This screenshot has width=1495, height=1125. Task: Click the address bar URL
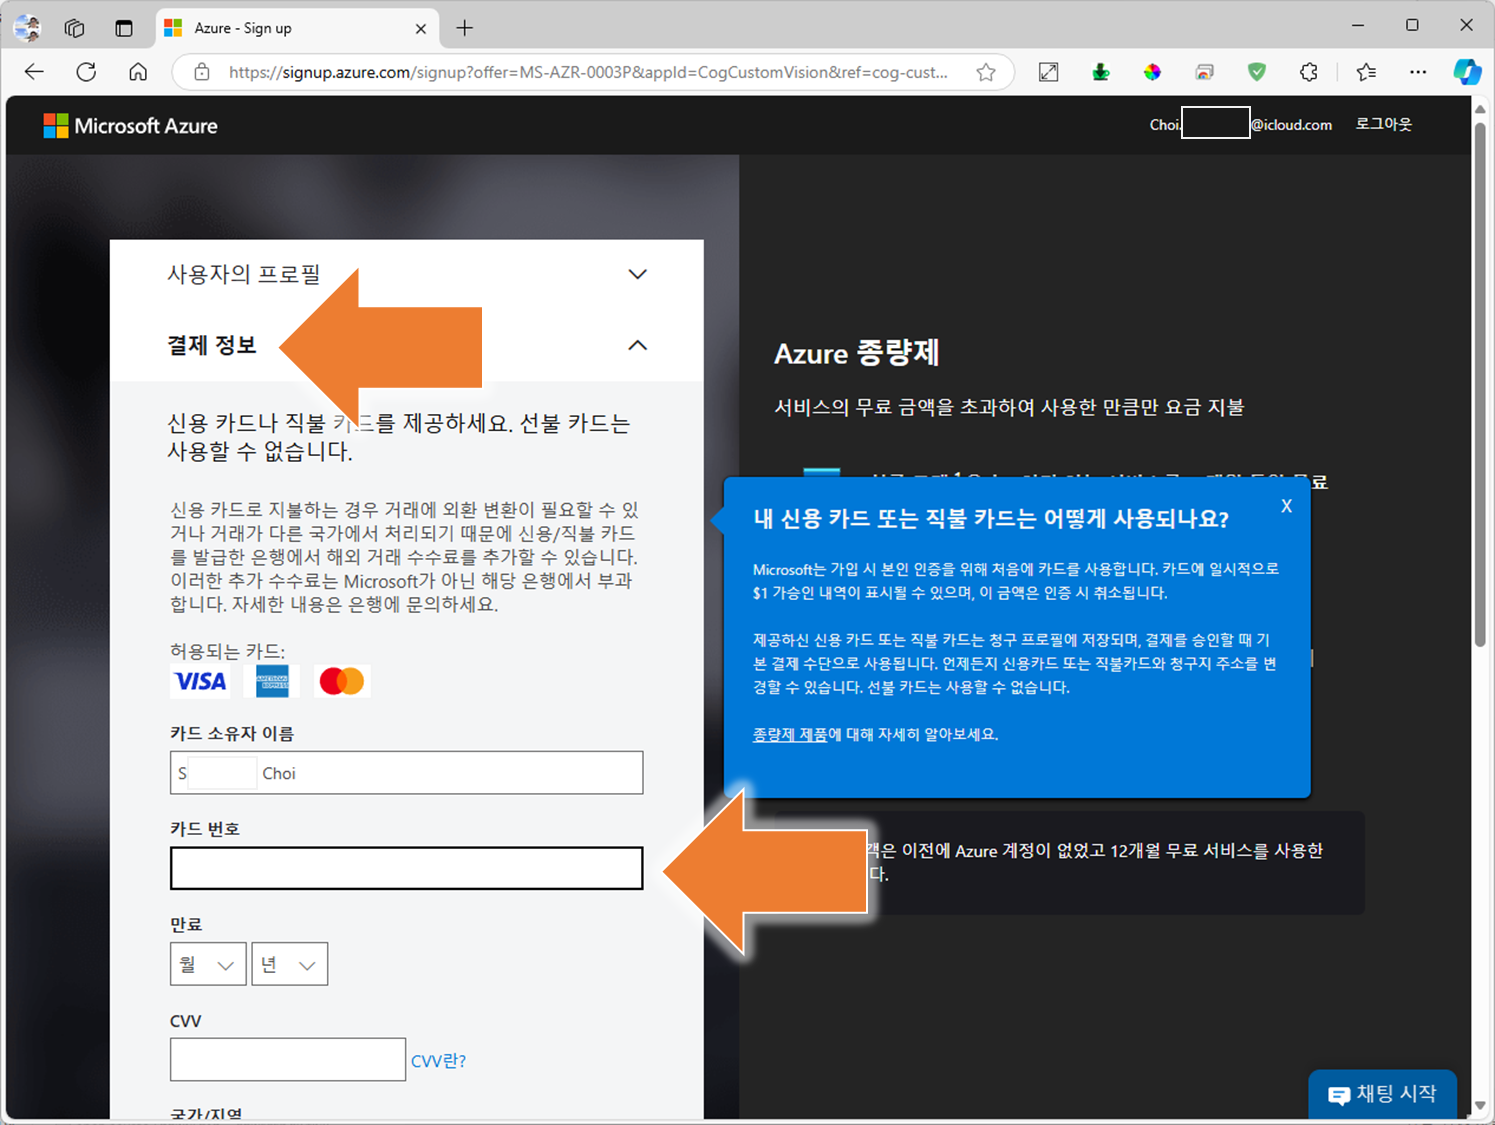coord(588,72)
